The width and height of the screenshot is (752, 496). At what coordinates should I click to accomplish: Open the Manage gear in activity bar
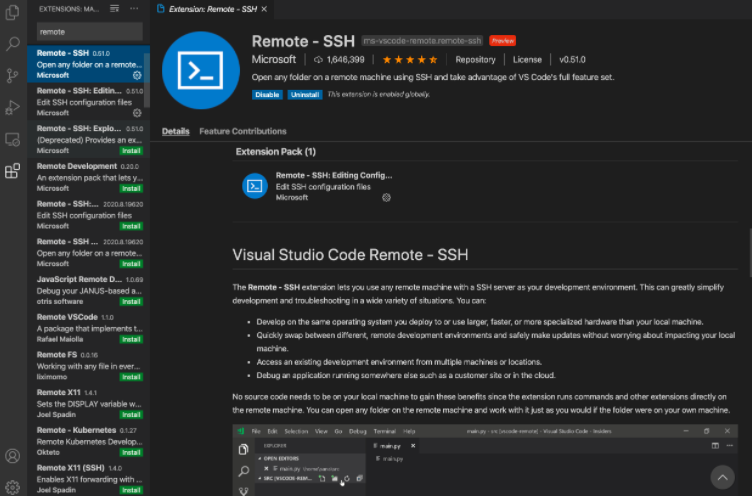12,487
